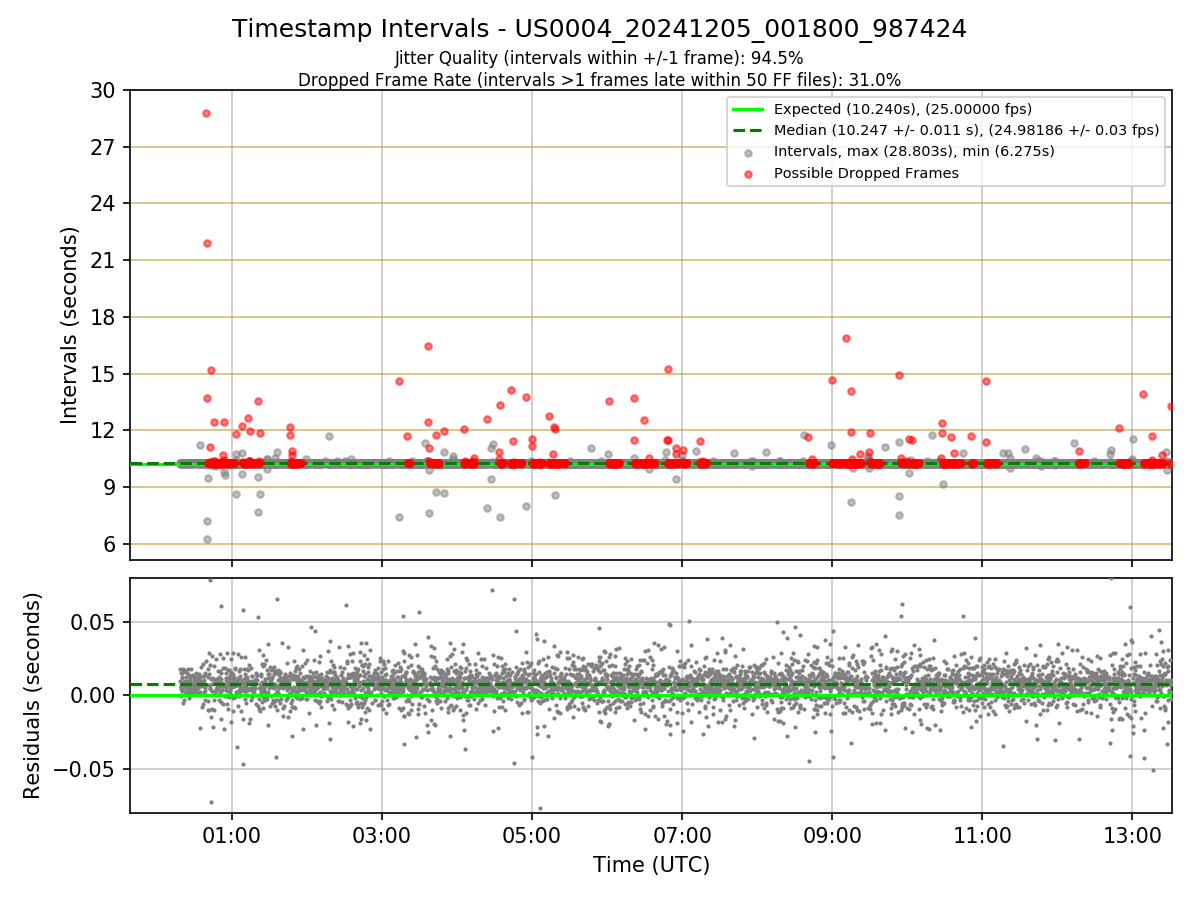Click the 05:00 x-axis tick label
The width and height of the screenshot is (1200, 900).
532,836
